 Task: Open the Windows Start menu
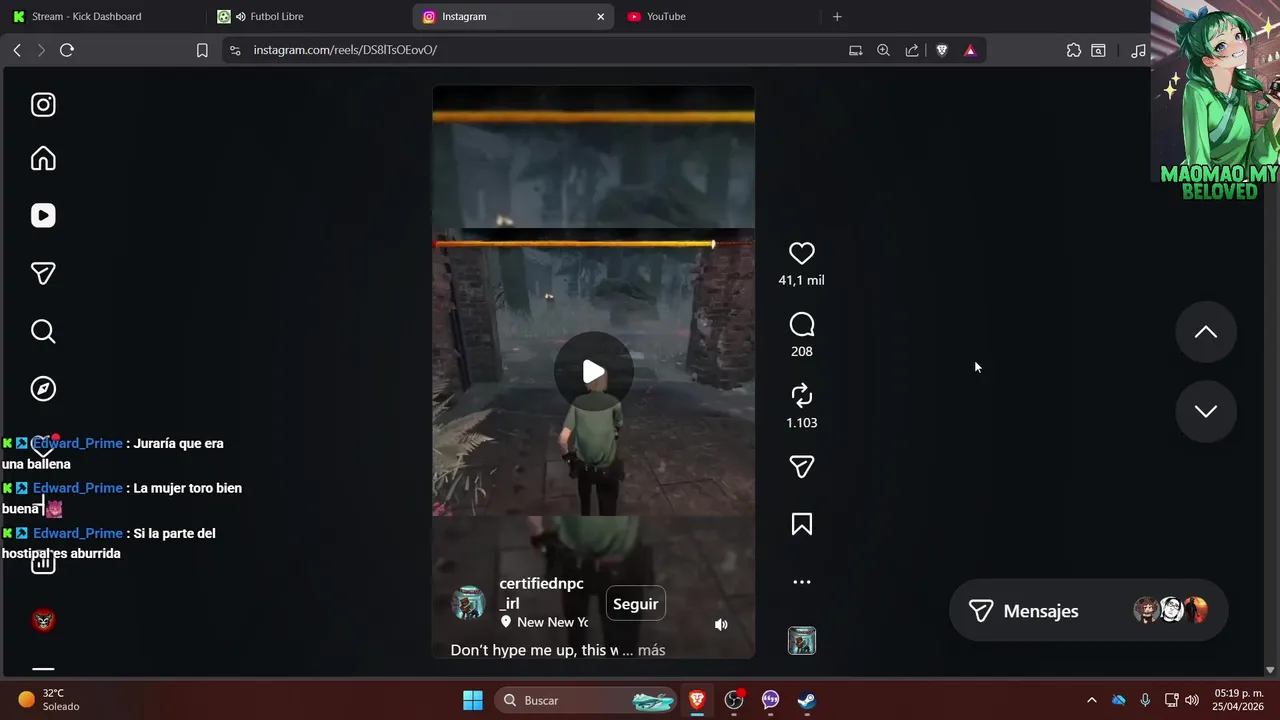pos(473,700)
